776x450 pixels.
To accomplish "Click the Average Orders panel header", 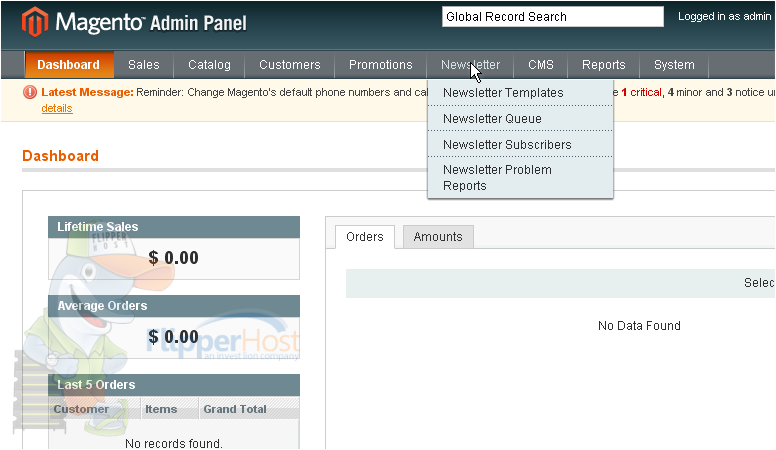I will [174, 306].
